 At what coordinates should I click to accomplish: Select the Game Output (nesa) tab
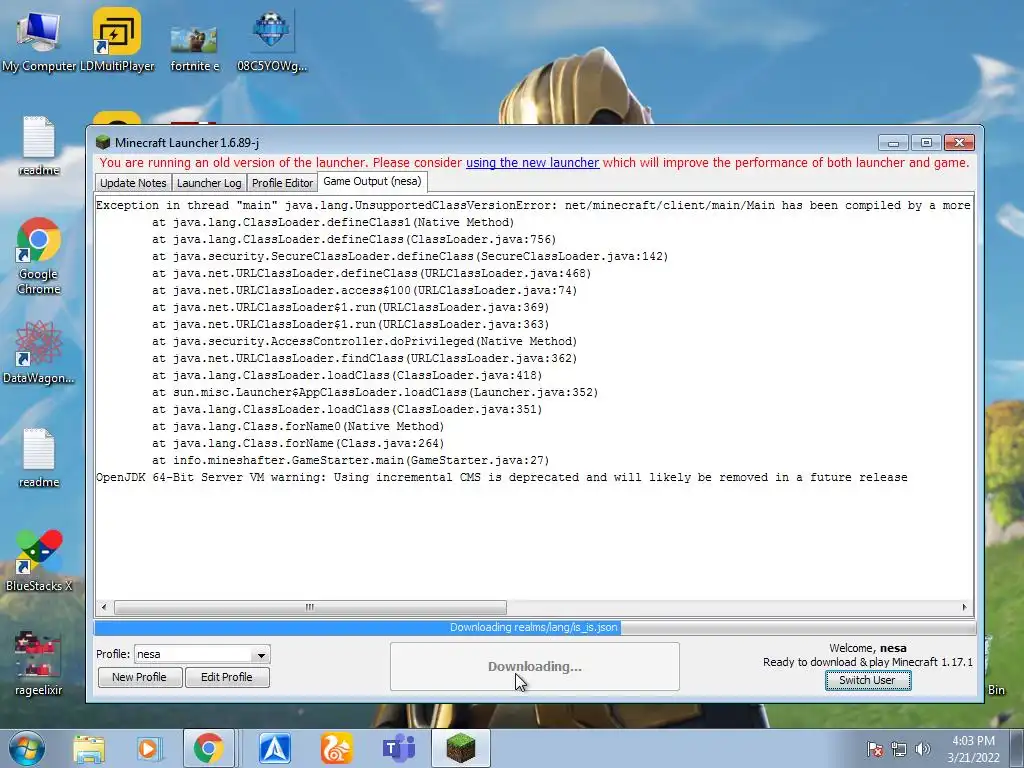pos(372,182)
